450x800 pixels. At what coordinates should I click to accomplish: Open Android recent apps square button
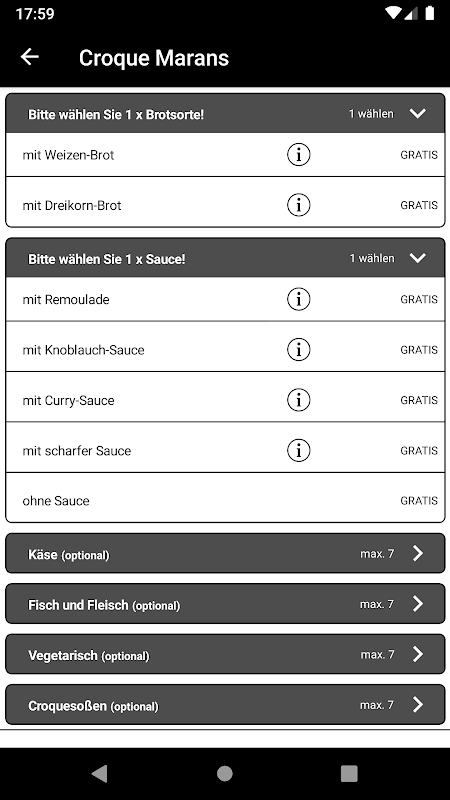[x=349, y=773]
